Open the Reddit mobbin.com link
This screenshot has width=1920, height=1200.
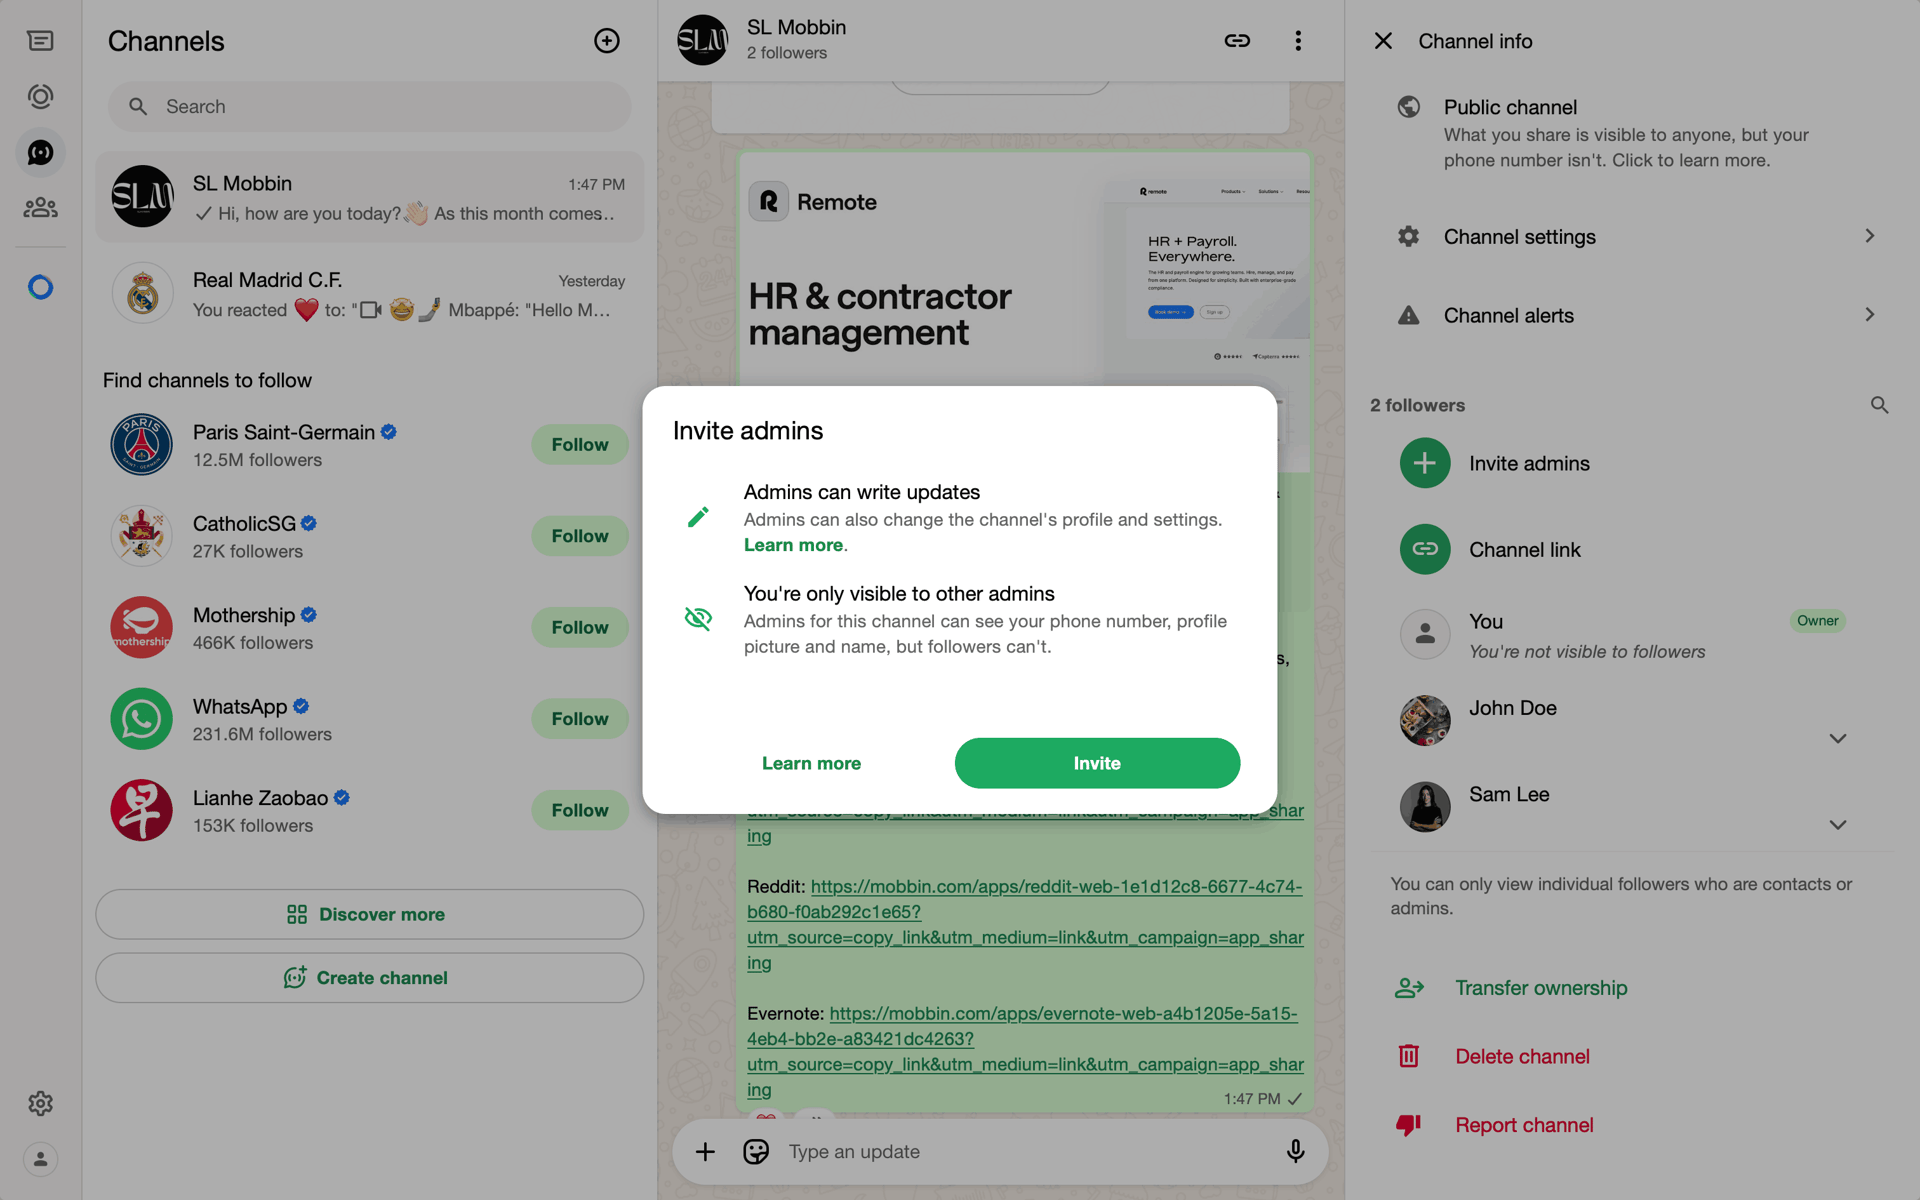click(1025, 925)
